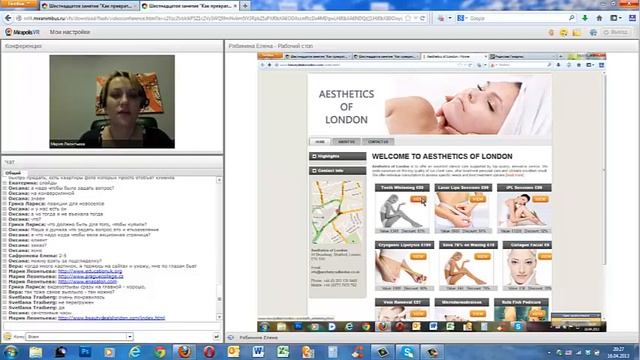Click the chat scrollbar down arrow
The image size is (640, 360).
coord(219,317)
